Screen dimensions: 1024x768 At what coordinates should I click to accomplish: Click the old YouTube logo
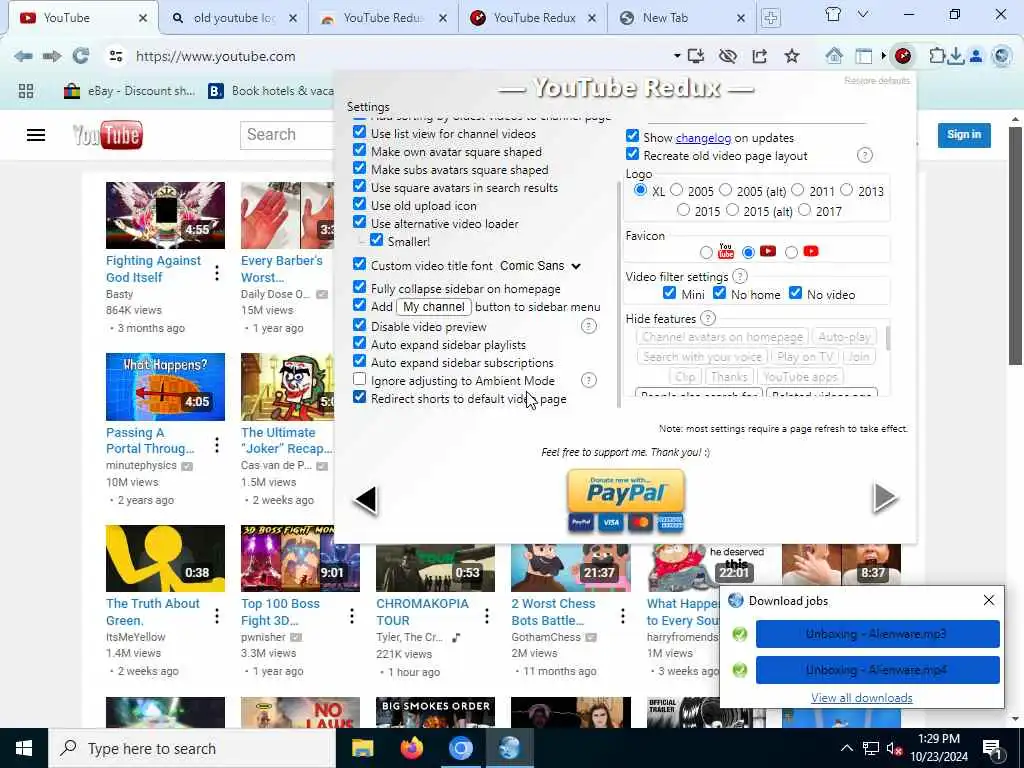pos(108,135)
